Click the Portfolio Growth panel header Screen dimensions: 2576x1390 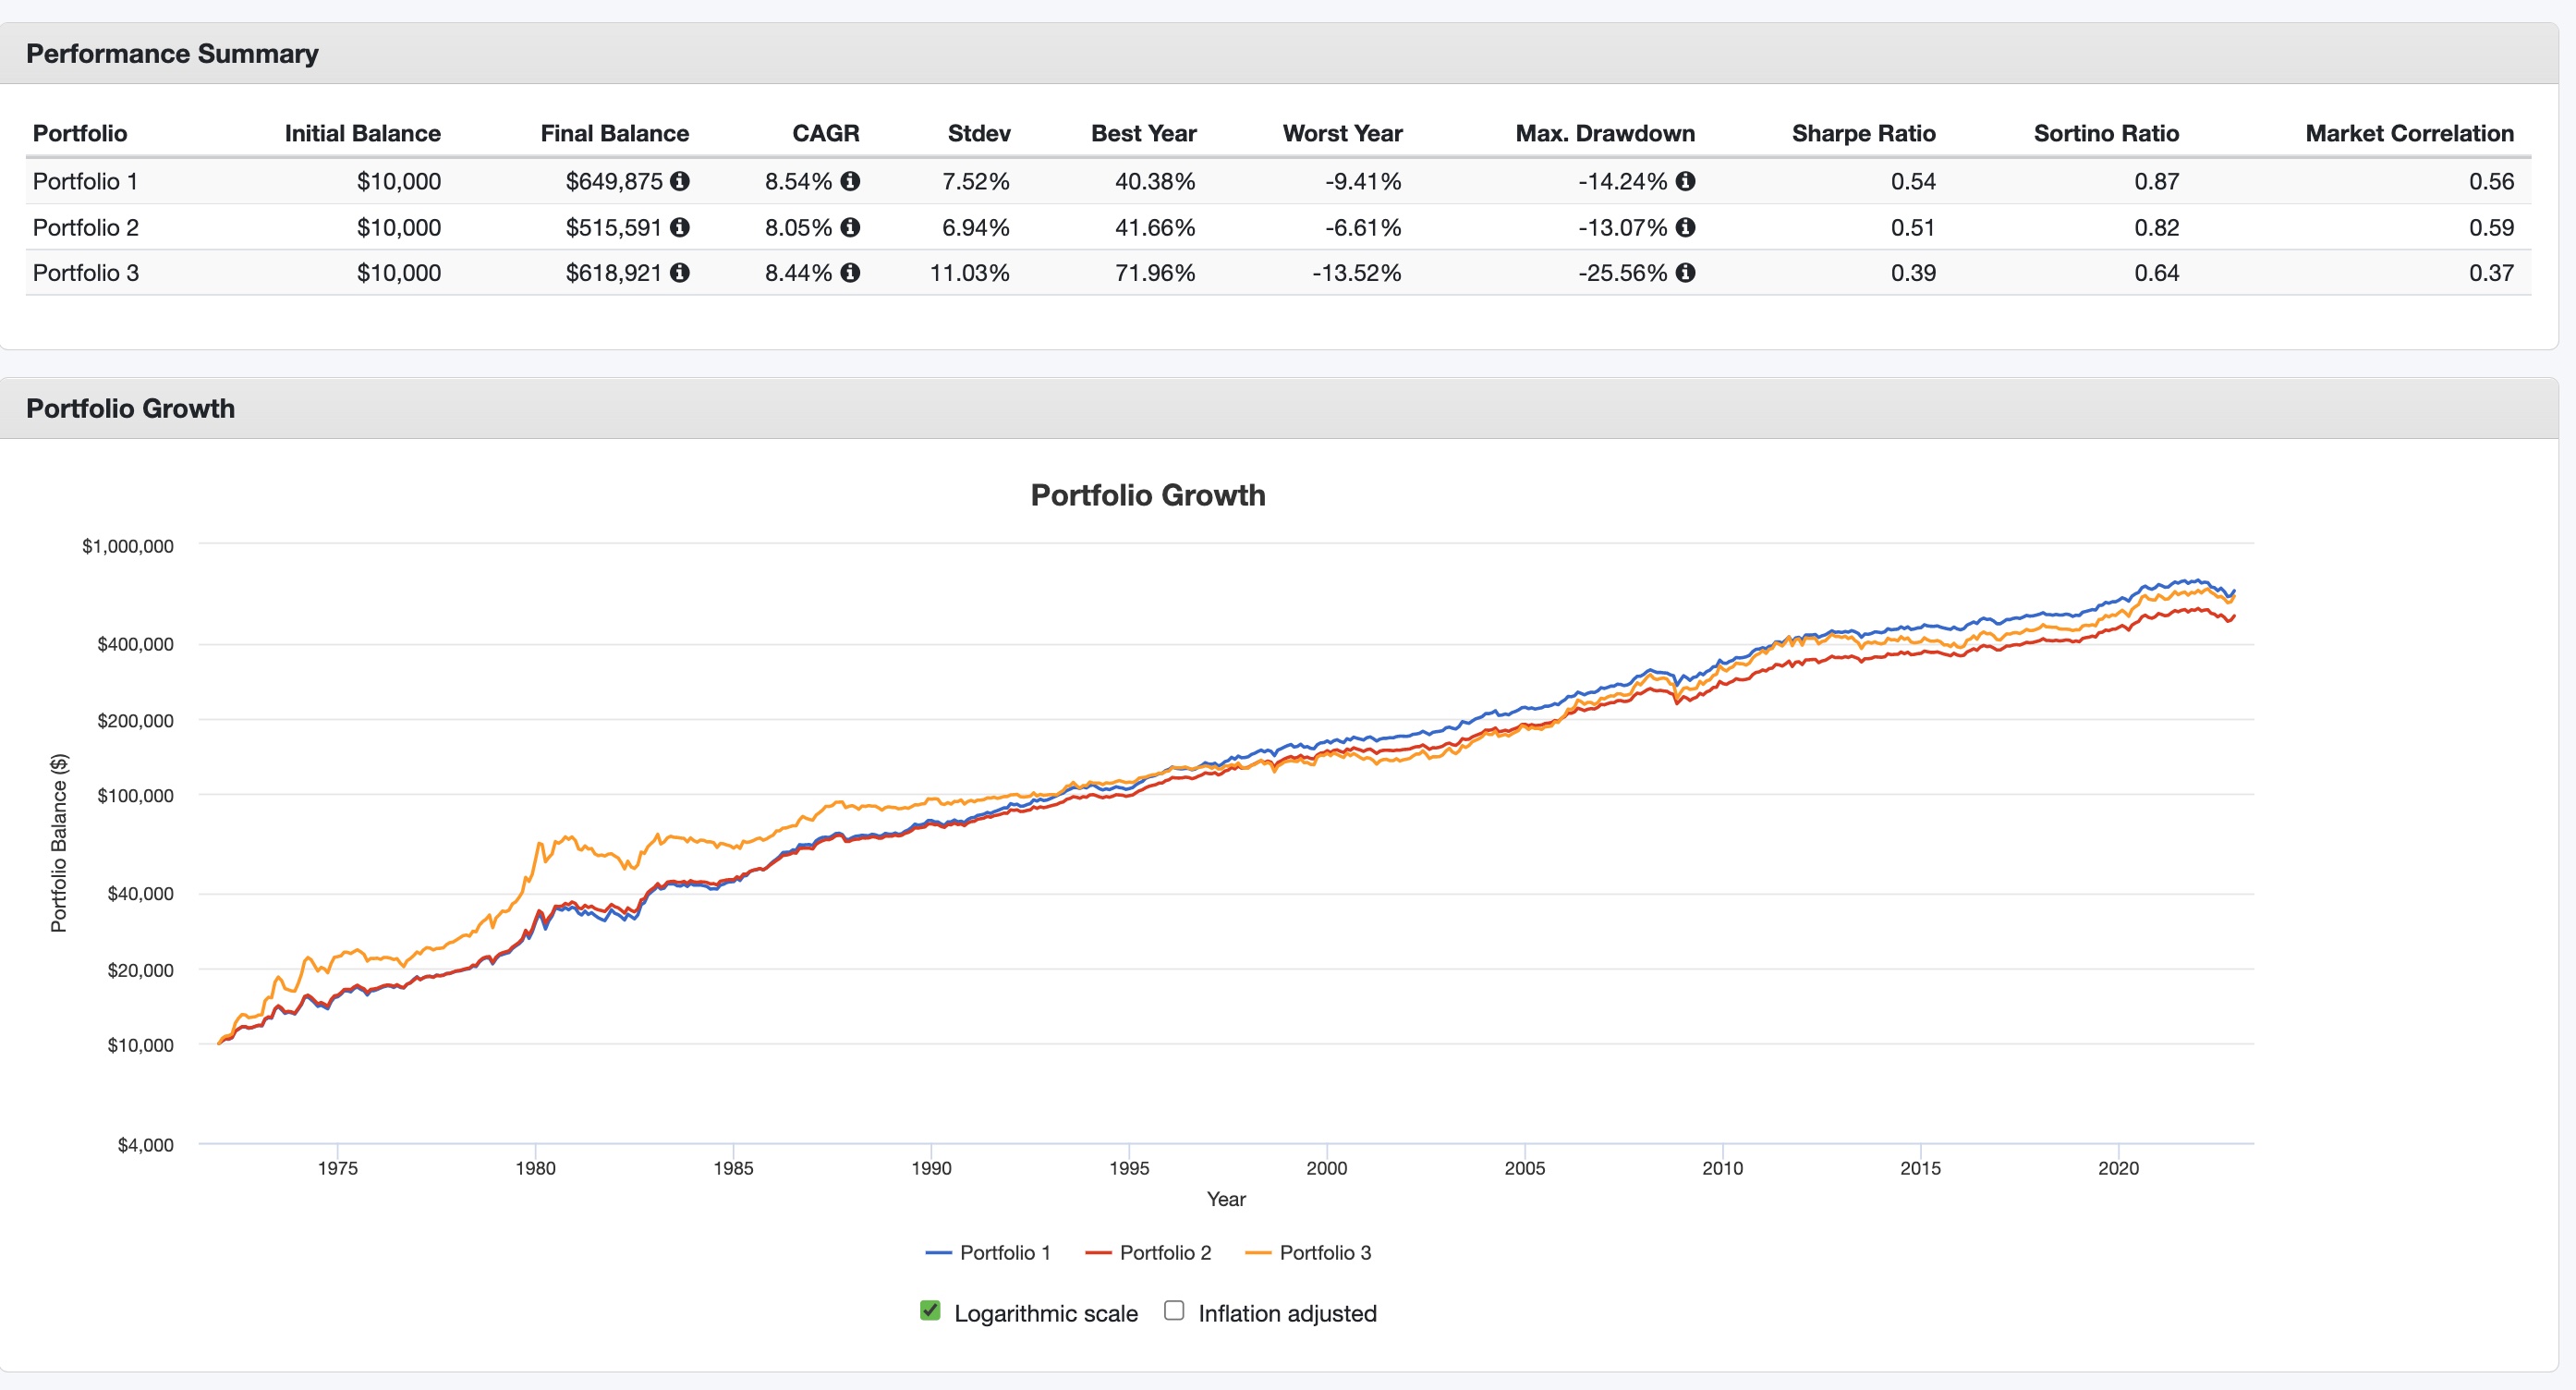[130, 408]
